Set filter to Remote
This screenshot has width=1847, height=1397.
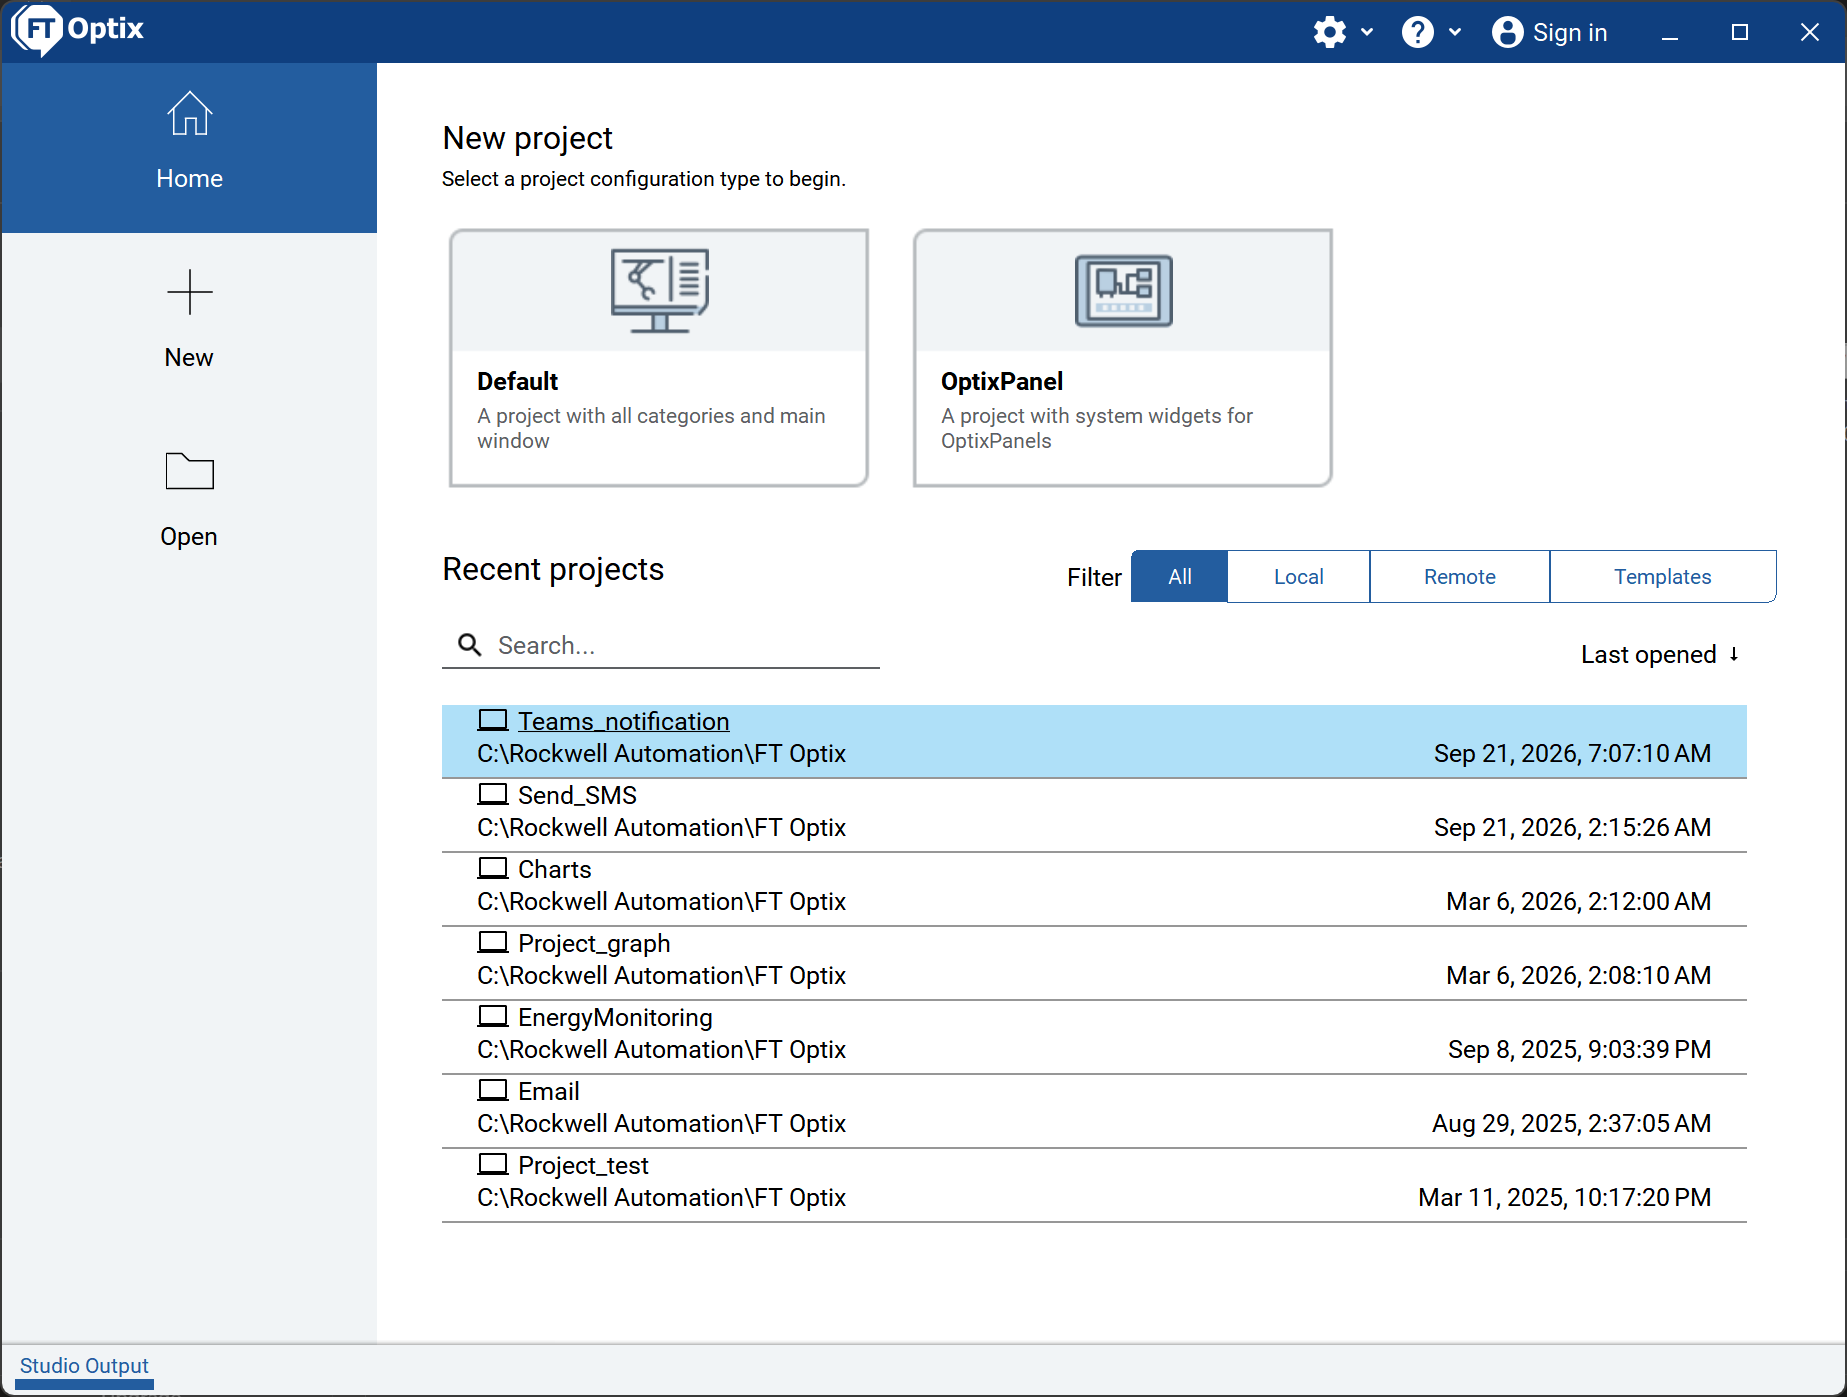[1459, 576]
